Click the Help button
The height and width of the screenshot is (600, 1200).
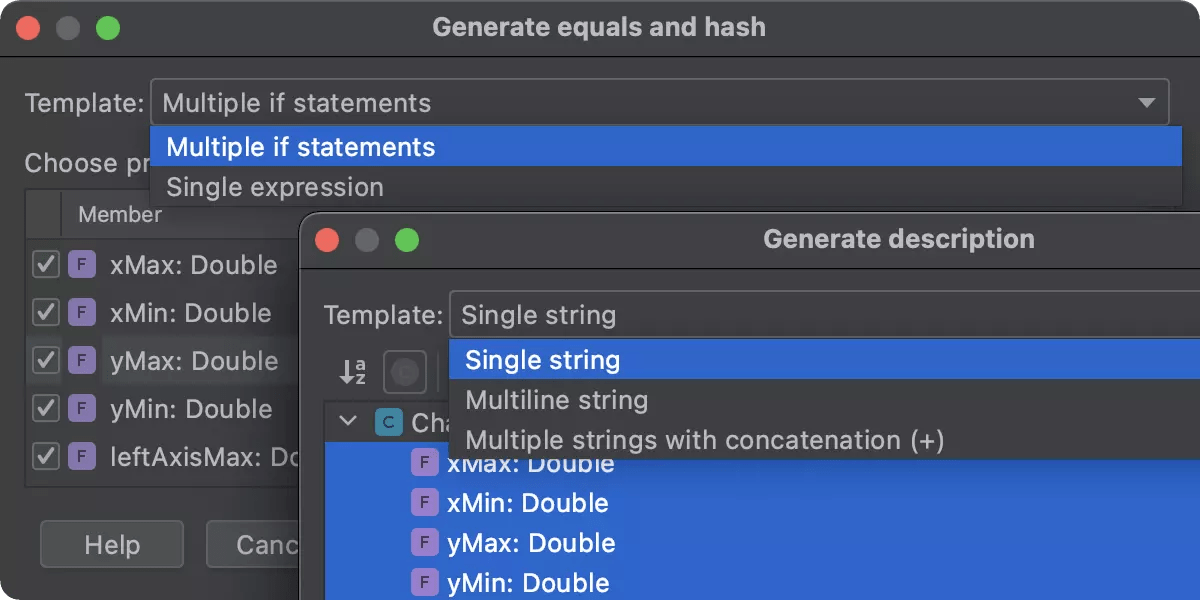pos(111,544)
